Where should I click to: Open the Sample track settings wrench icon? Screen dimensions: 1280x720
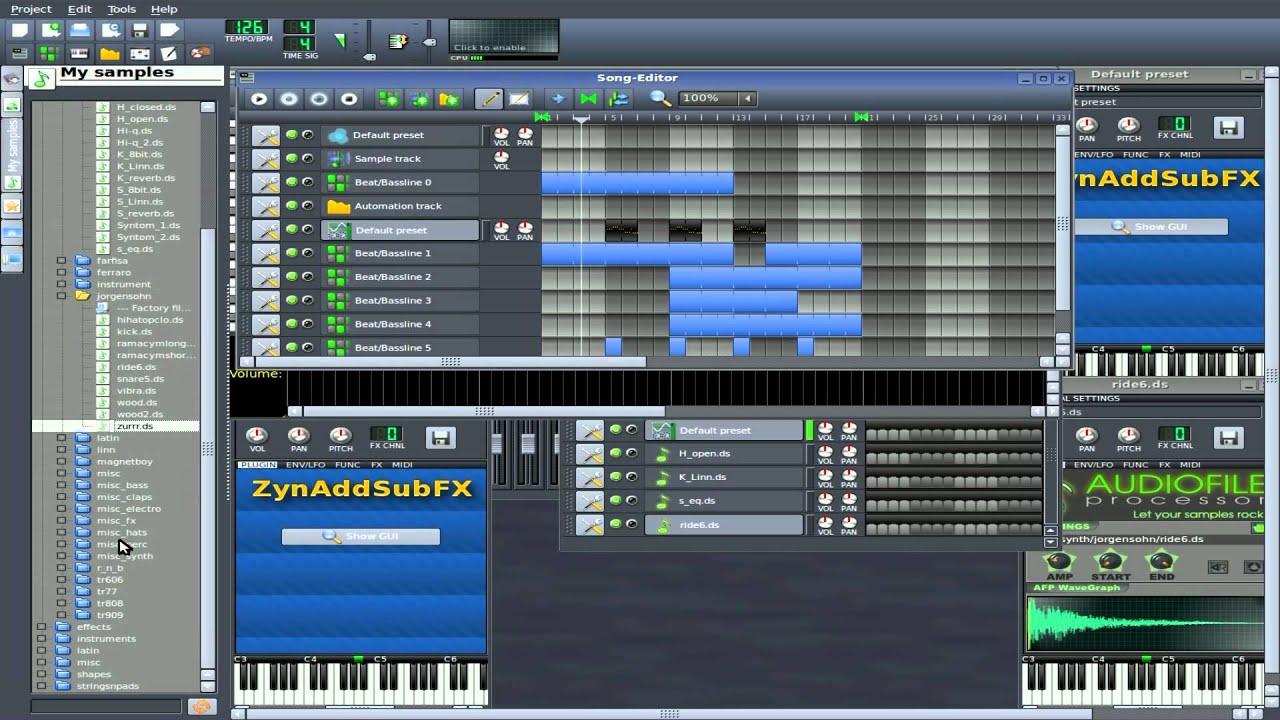[265, 159]
